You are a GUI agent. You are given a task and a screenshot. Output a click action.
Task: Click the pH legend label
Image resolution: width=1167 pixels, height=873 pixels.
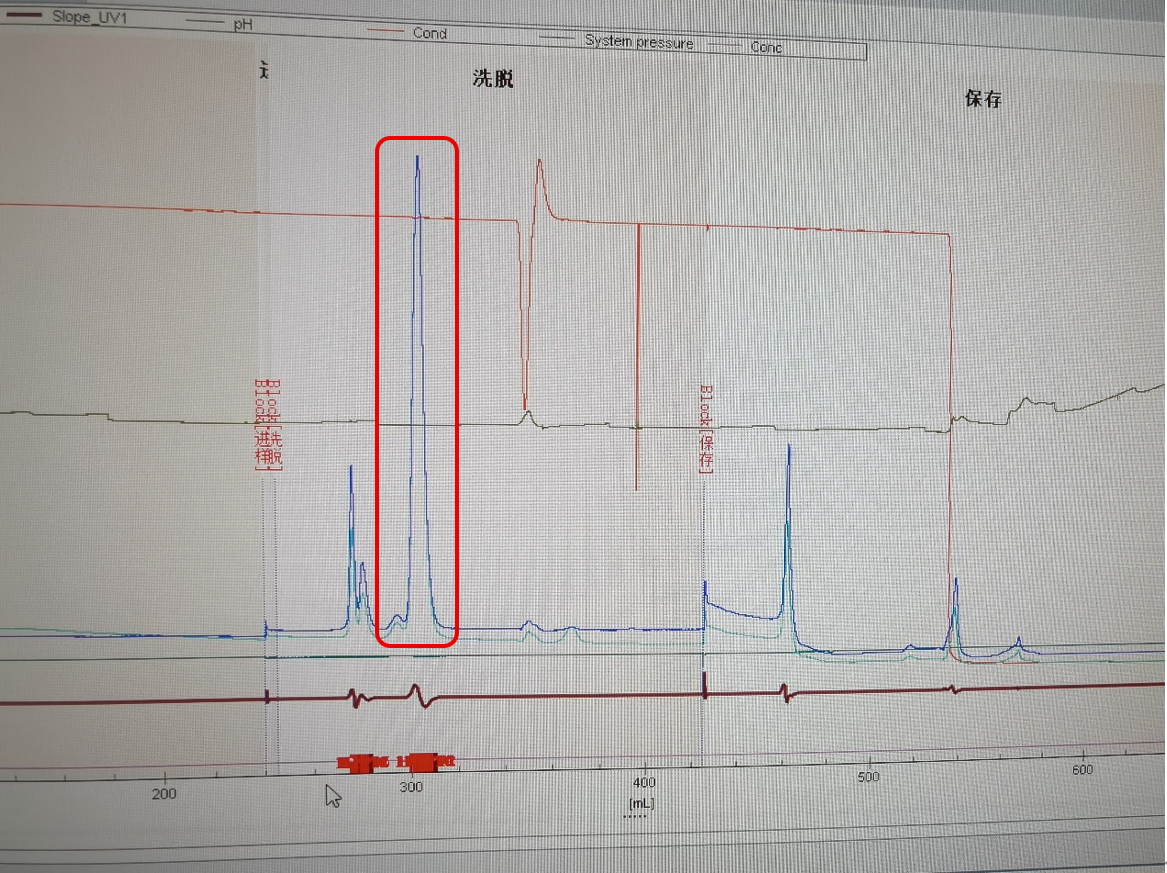click(243, 23)
